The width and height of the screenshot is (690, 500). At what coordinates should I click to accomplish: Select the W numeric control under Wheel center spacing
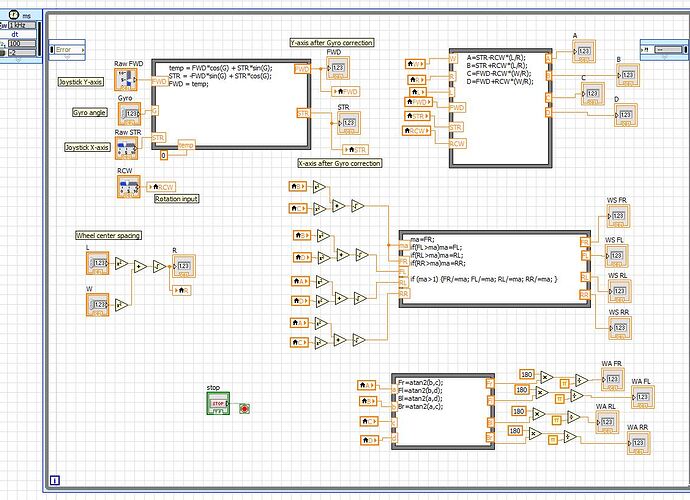(97, 305)
